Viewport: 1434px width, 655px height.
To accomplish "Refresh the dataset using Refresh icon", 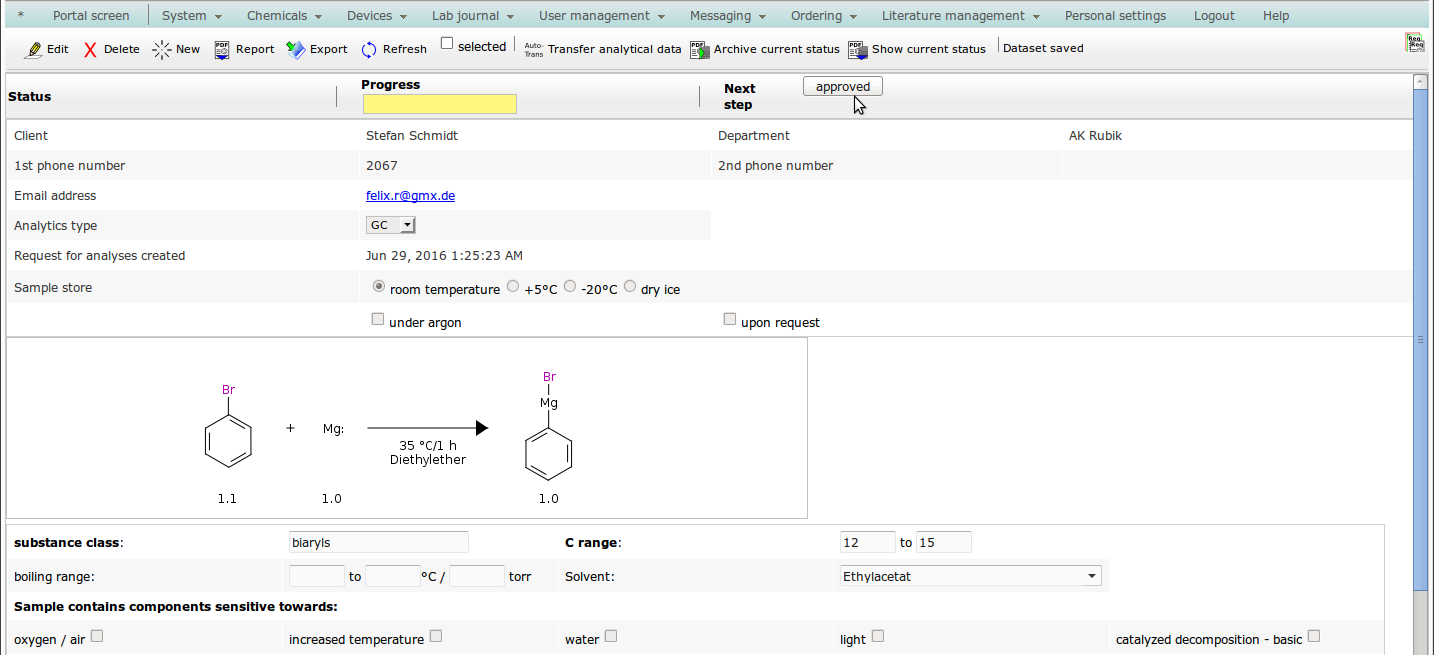I will click(369, 49).
